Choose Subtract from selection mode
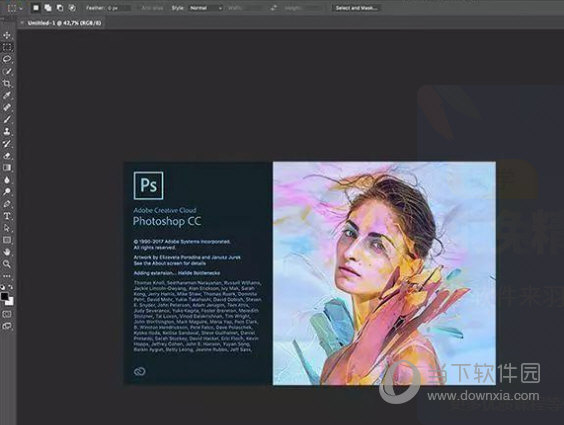 coord(60,8)
